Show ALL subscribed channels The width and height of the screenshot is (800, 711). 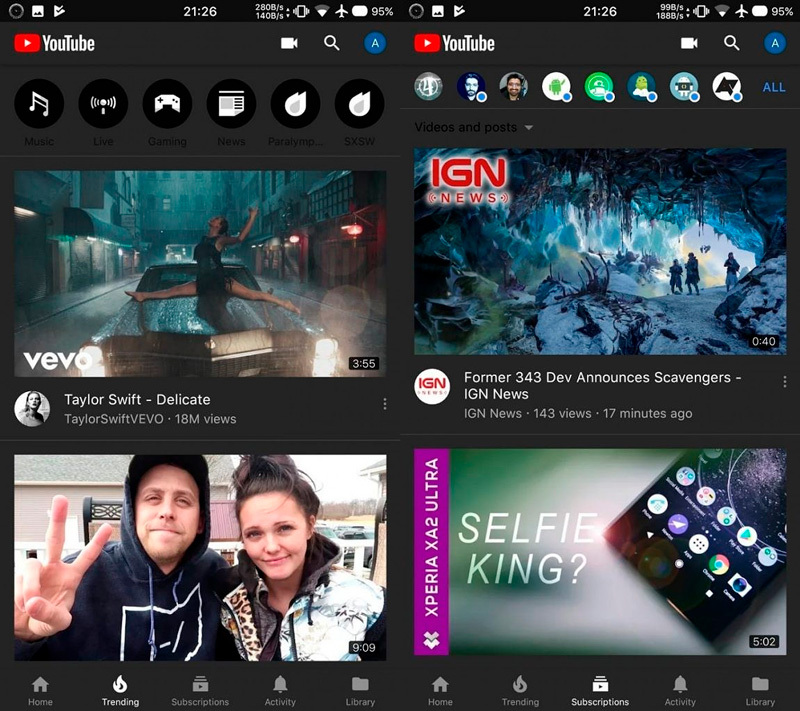pos(774,87)
